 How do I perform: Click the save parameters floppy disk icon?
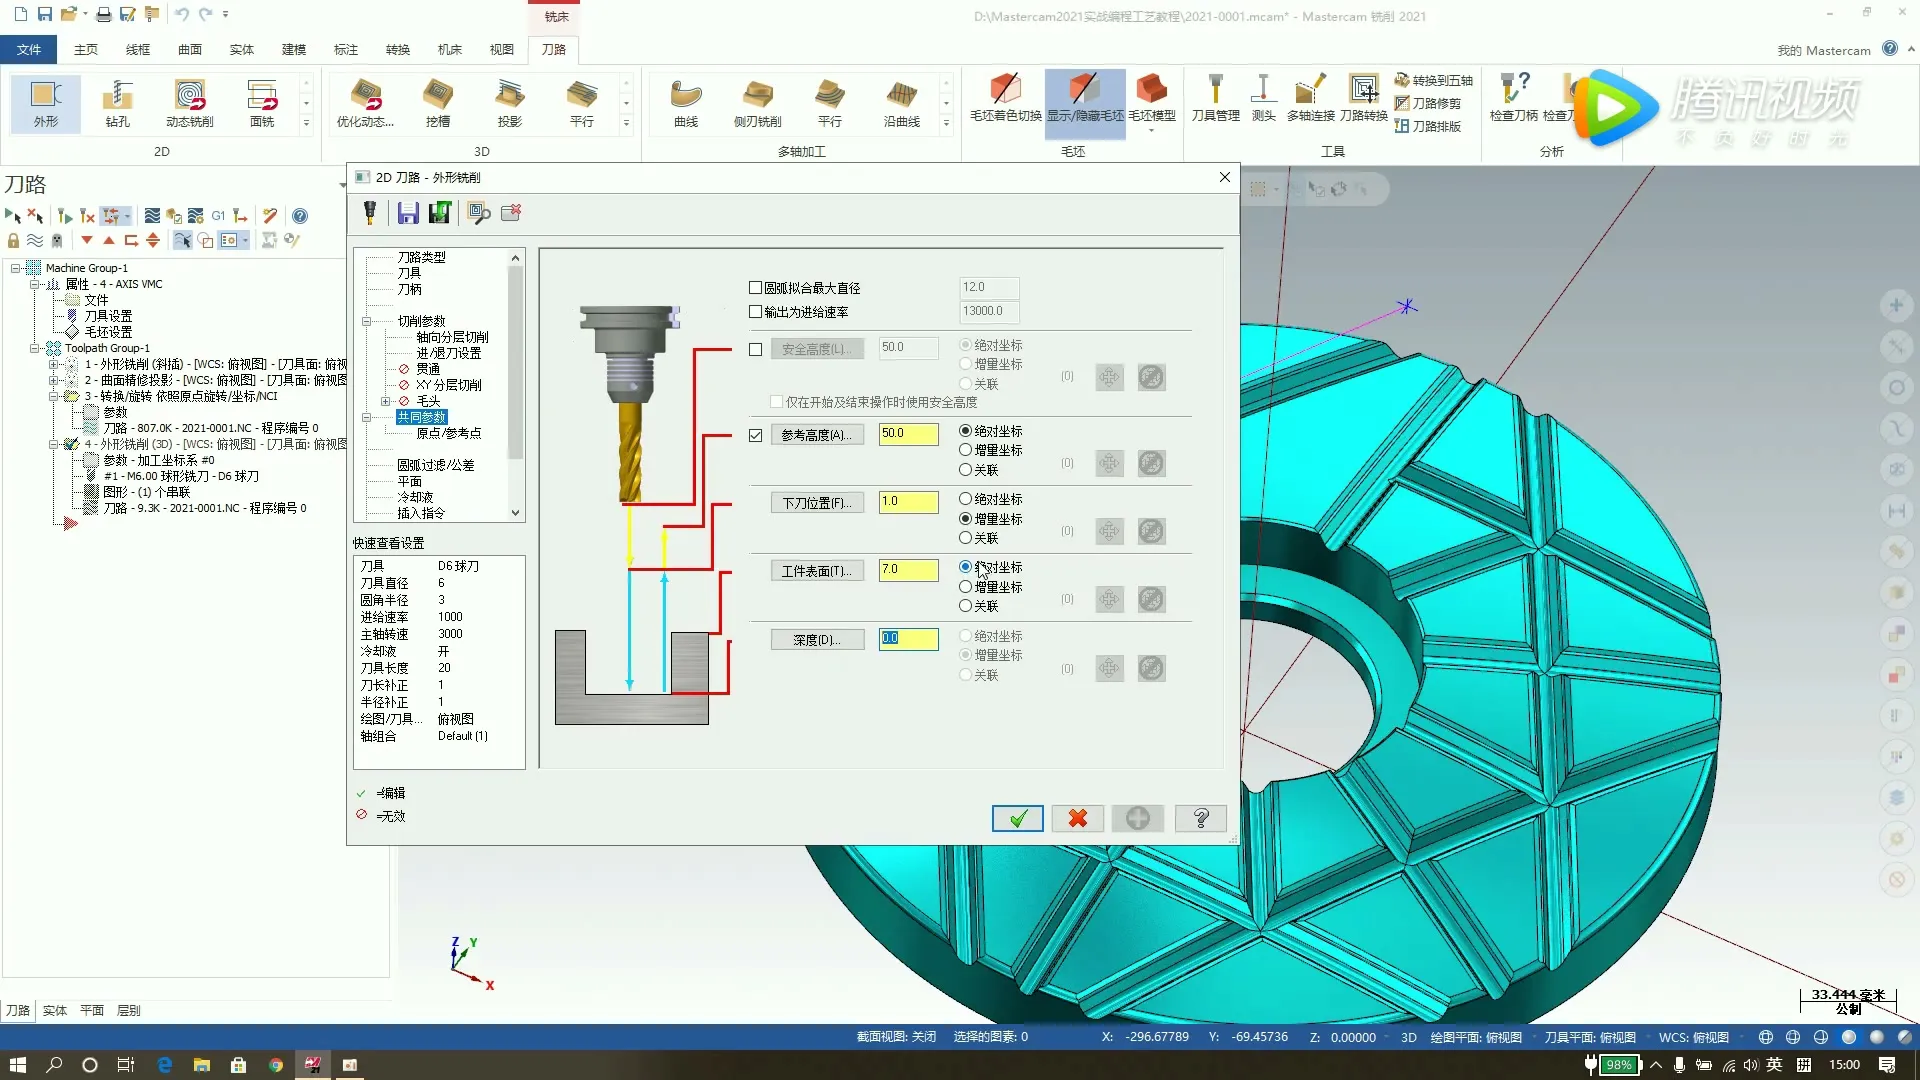[407, 213]
